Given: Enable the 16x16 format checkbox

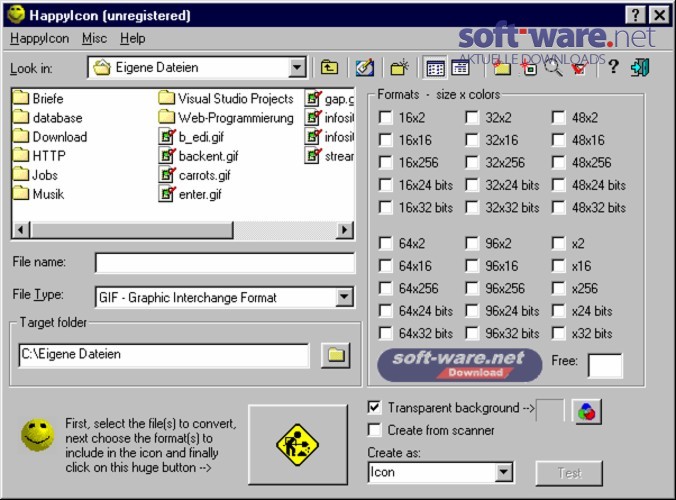Looking at the screenshot, I should pos(385,140).
